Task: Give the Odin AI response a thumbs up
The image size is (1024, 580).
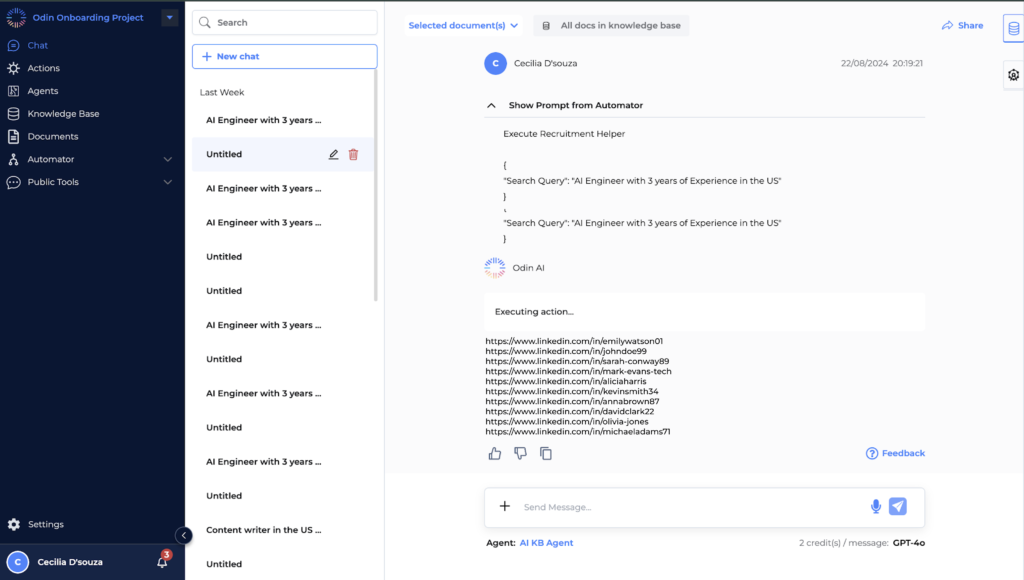Action: tap(495, 453)
